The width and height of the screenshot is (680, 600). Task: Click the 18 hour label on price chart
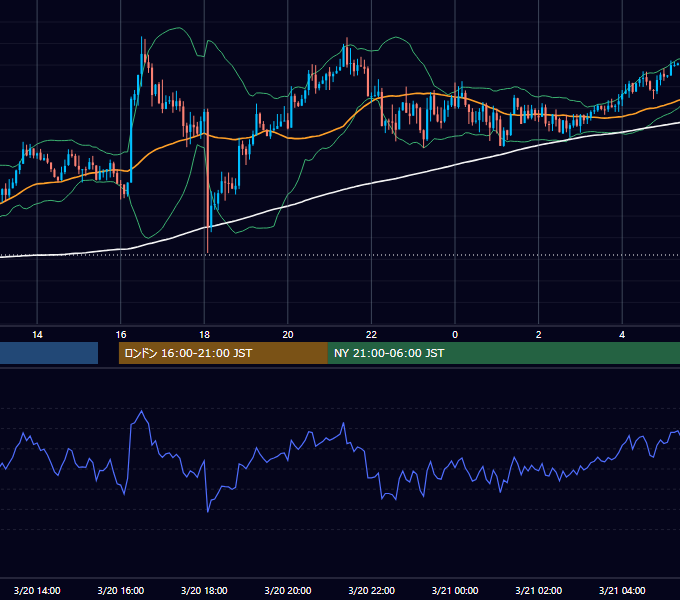204,335
